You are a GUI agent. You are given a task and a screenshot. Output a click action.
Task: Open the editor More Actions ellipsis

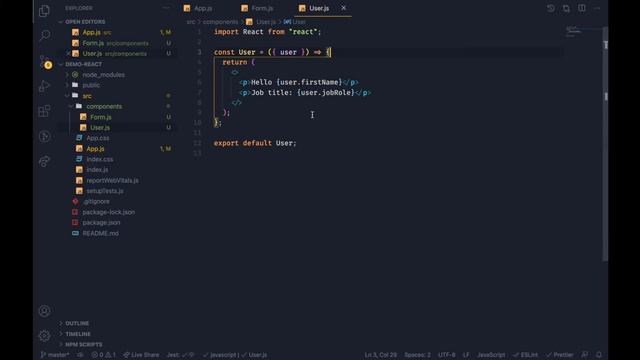tap(597, 8)
